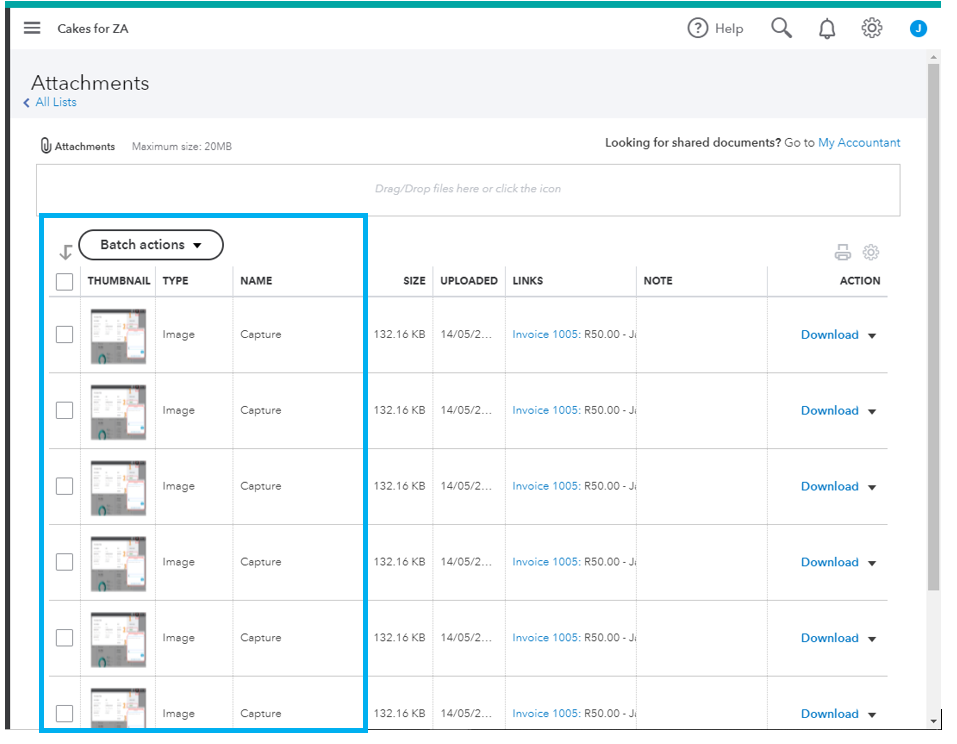Open the first row image thumbnail
957x744 pixels.
point(118,336)
